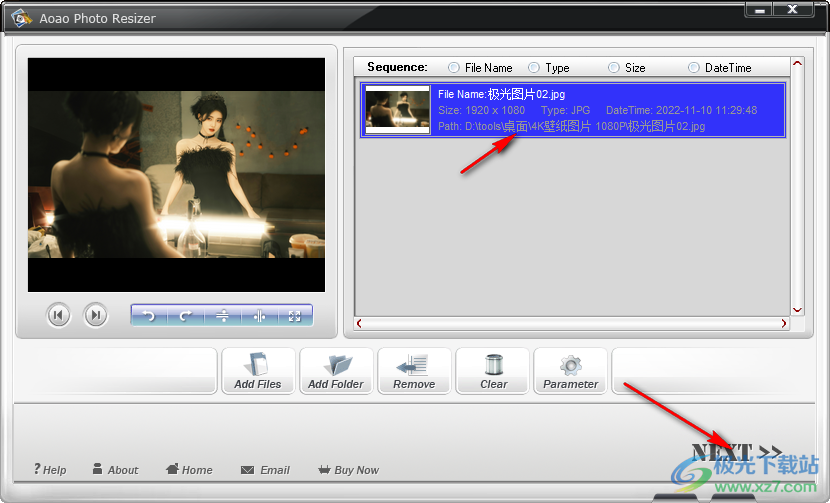Click the file Path text line
The height and width of the screenshot is (503, 830).
coord(571,127)
